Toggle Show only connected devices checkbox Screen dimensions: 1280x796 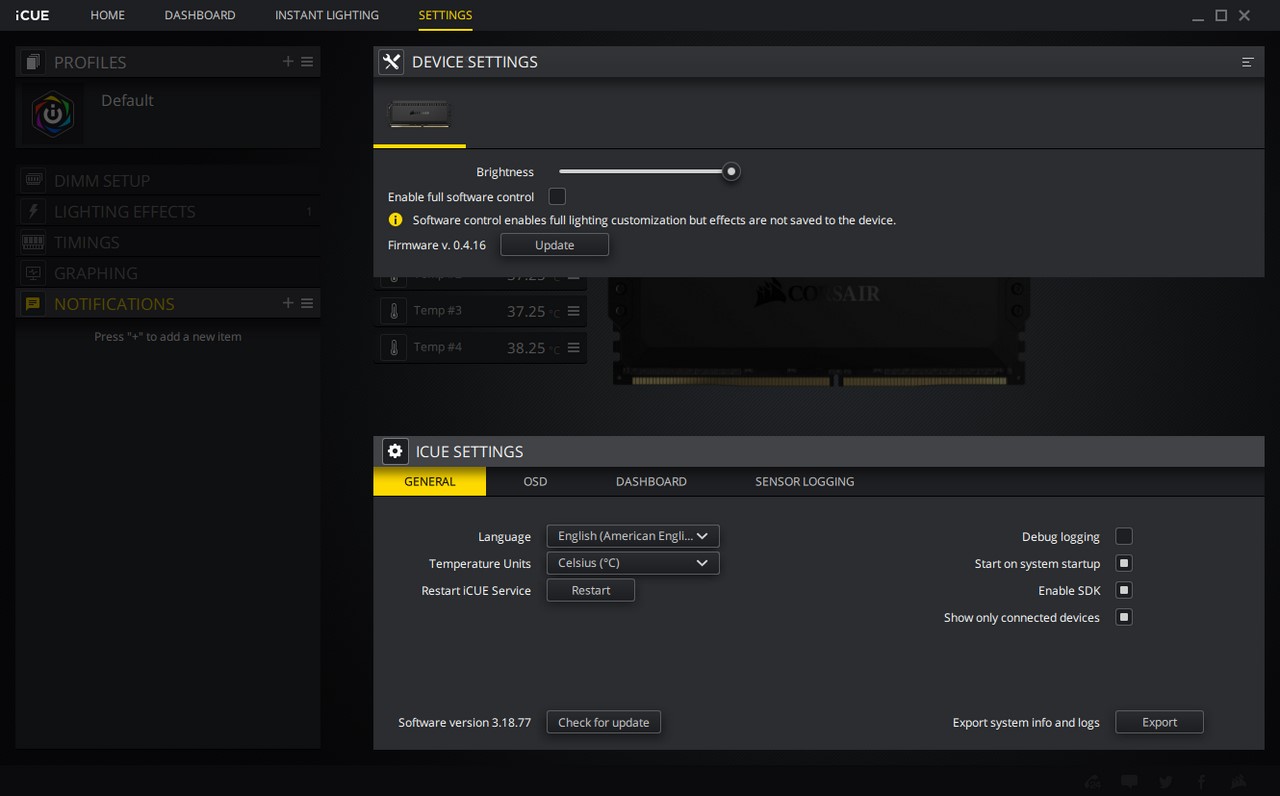1124,618
